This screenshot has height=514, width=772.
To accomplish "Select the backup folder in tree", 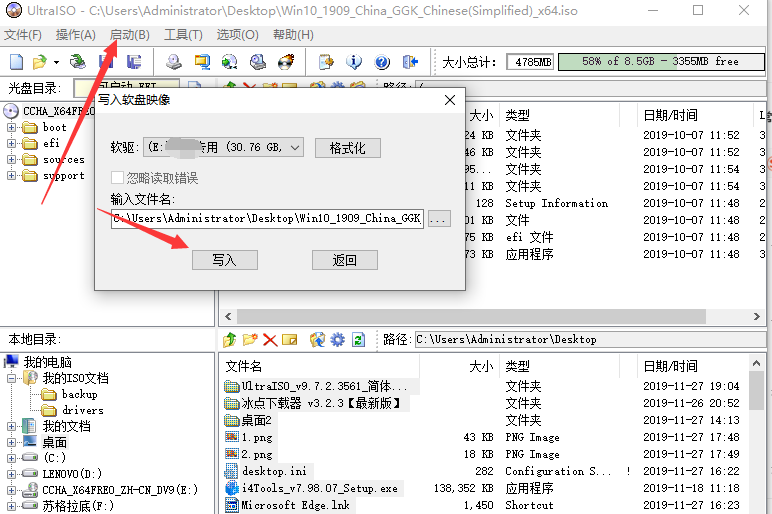I will (x=80, y=394).
